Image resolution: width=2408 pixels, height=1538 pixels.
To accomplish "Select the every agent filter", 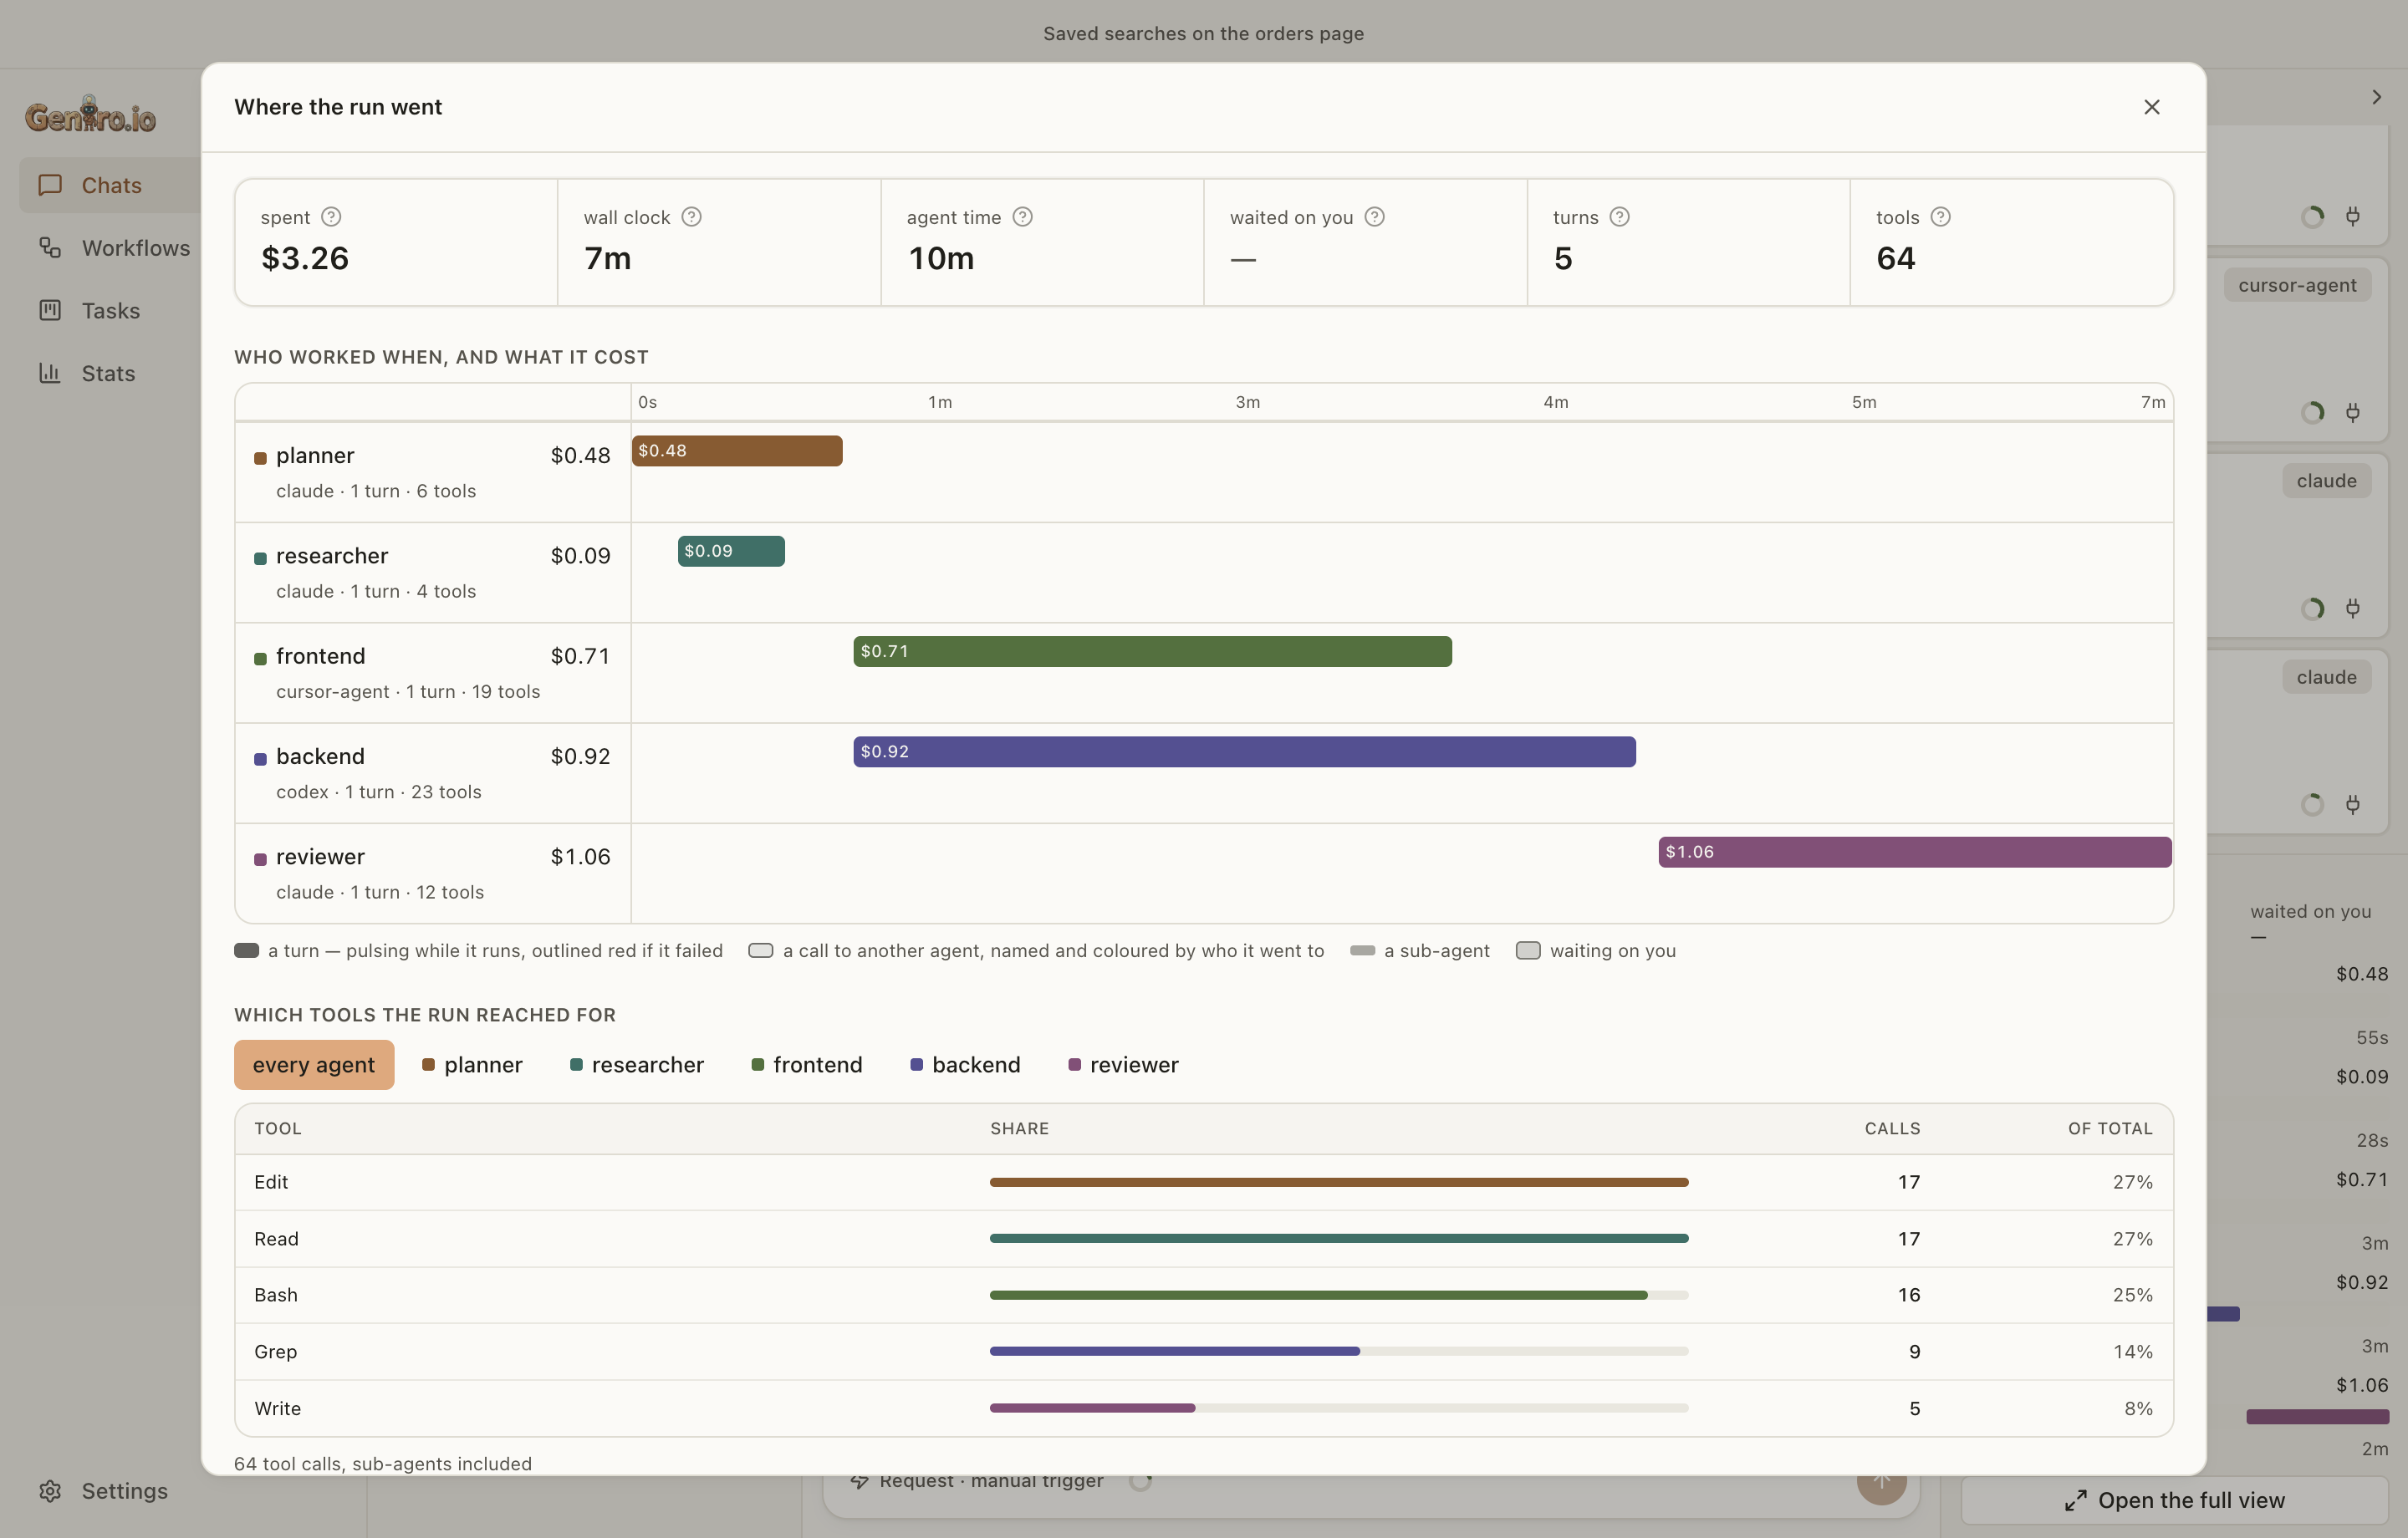I will click(314, 1064).
